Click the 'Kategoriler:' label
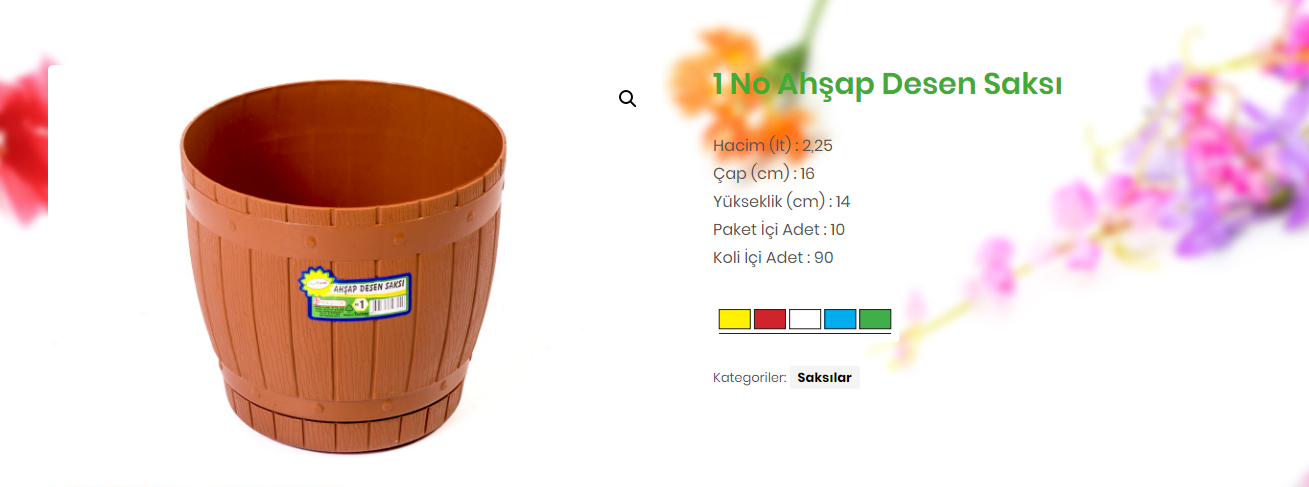 (x=749, y=378)
